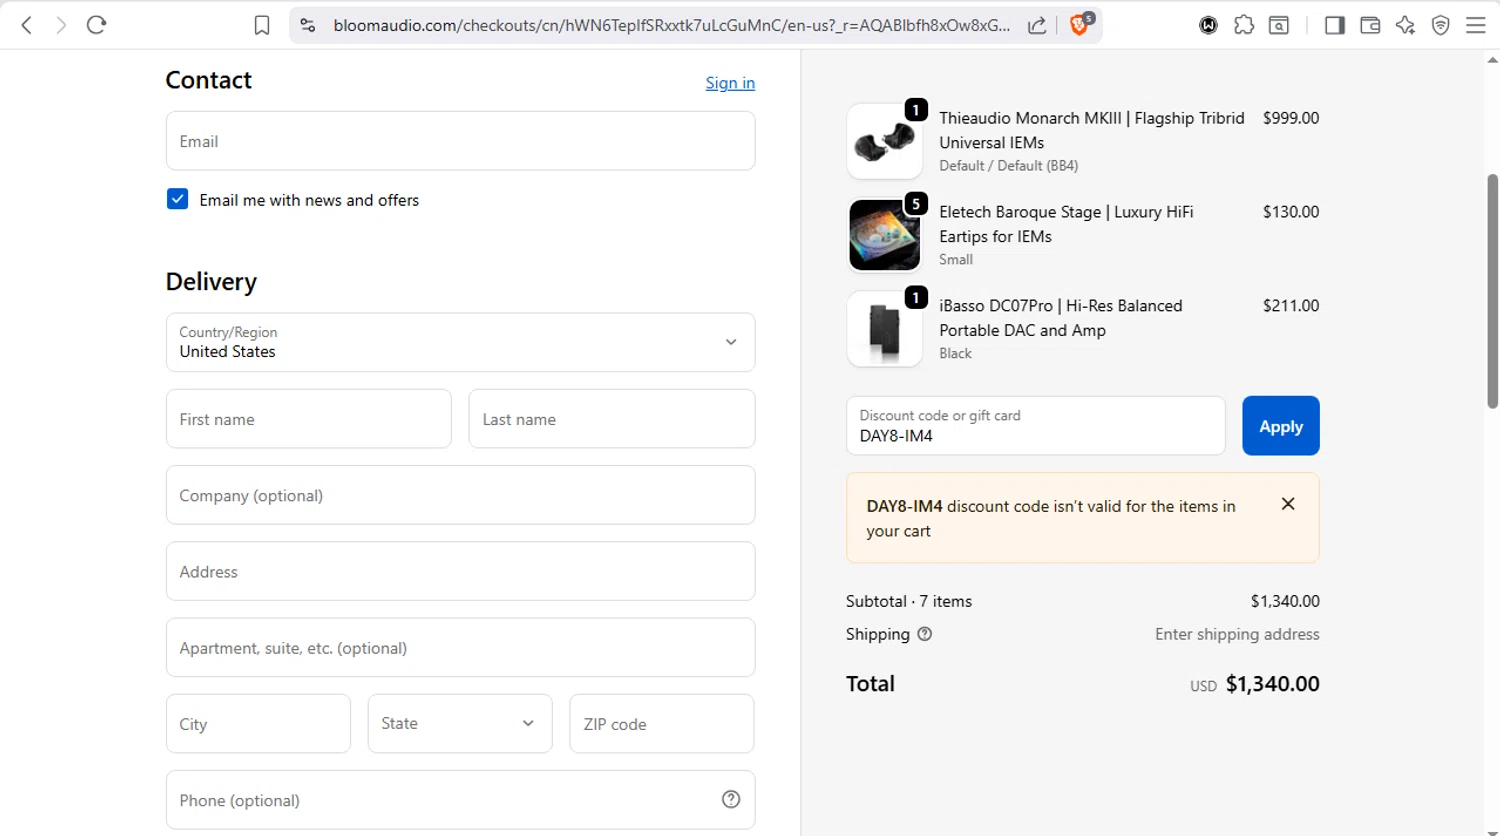The height and width of the screenshot is (836, 1500).
Task: Click the page vertical scrollbar thumb
Action: pyautogui.click(x=1492, y=291)
